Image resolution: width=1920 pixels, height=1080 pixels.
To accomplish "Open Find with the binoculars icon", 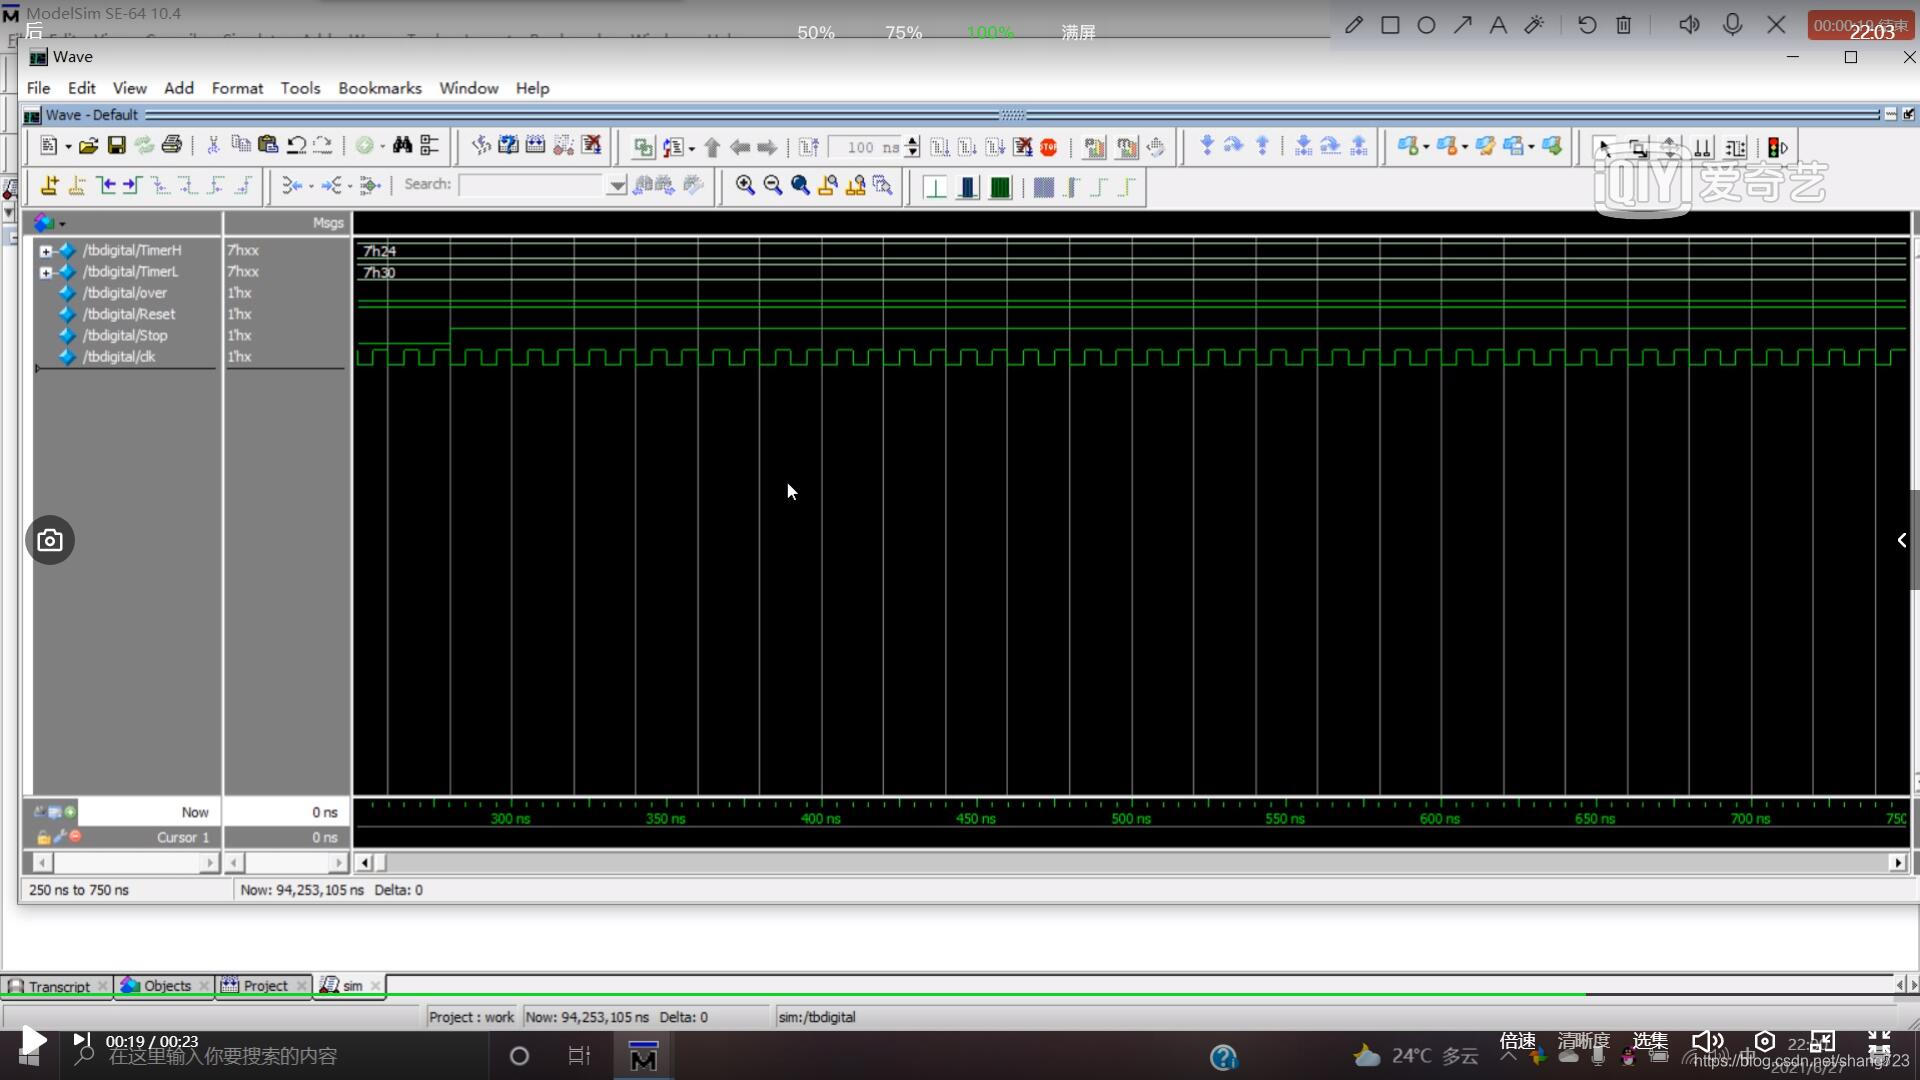I will click(402, 146).
